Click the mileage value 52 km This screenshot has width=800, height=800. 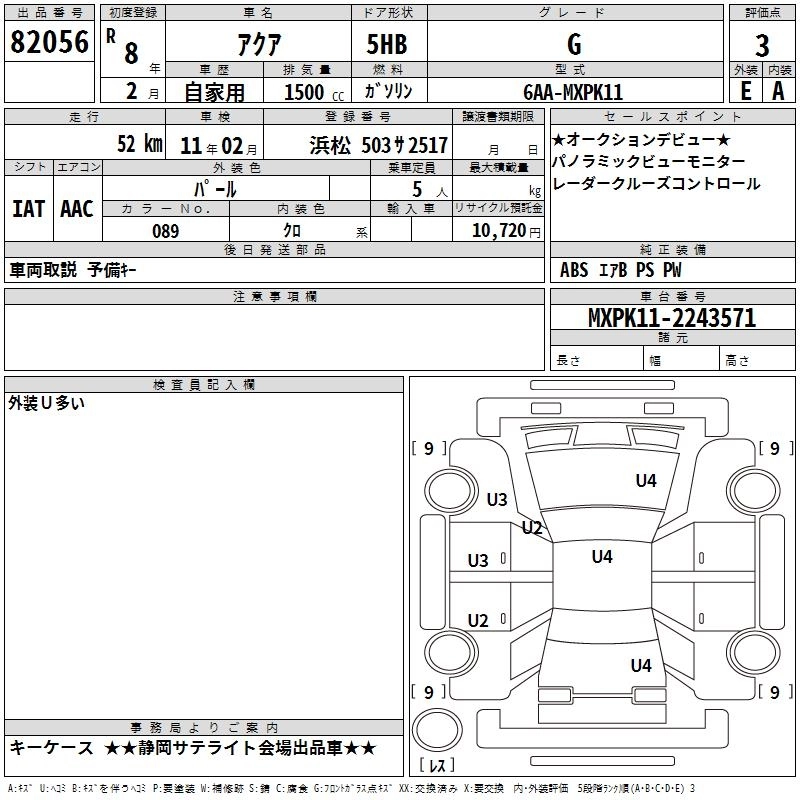pyautogui.click(x=140, y=143)
